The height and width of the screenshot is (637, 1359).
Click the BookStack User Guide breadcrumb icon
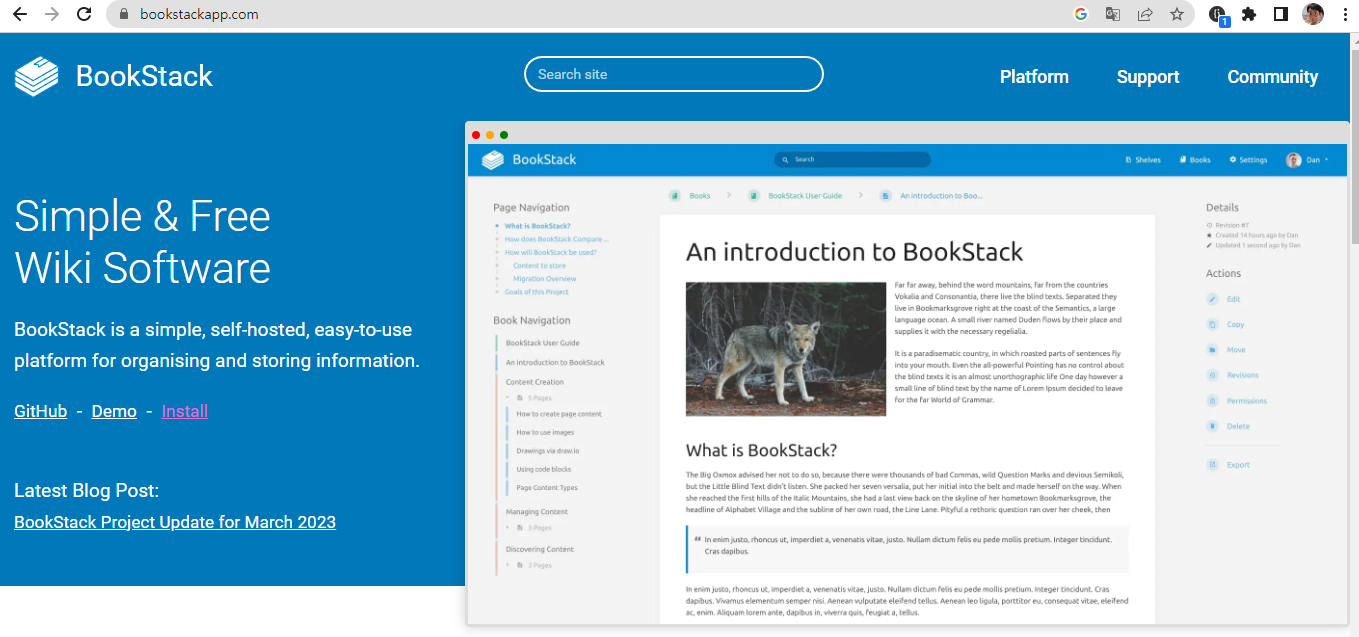754,196
